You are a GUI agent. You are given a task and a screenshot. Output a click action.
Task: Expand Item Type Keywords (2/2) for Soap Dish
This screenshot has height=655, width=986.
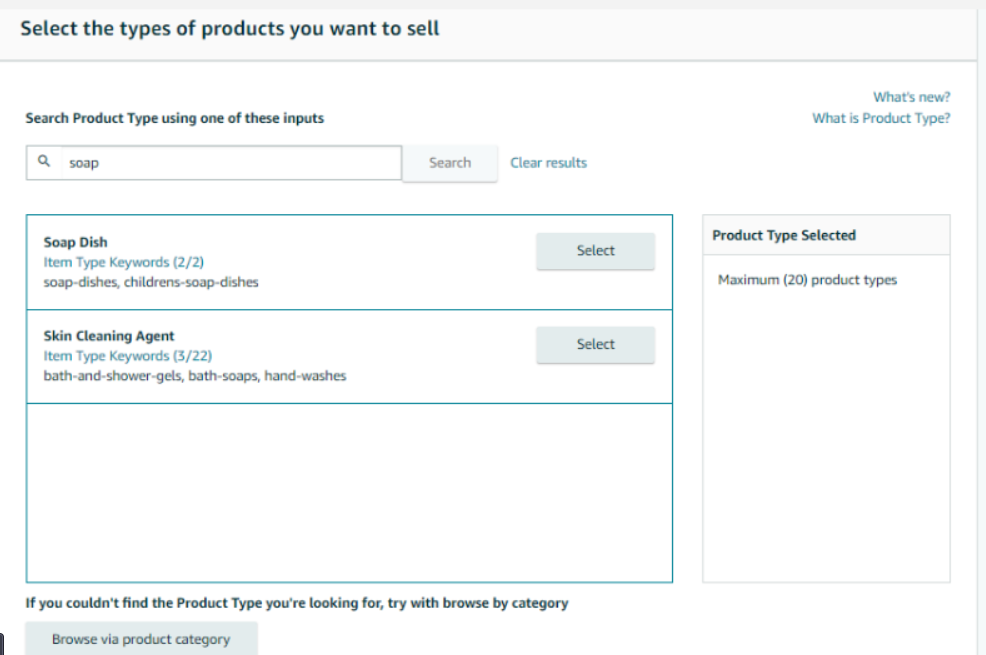(x=106, y=262)
